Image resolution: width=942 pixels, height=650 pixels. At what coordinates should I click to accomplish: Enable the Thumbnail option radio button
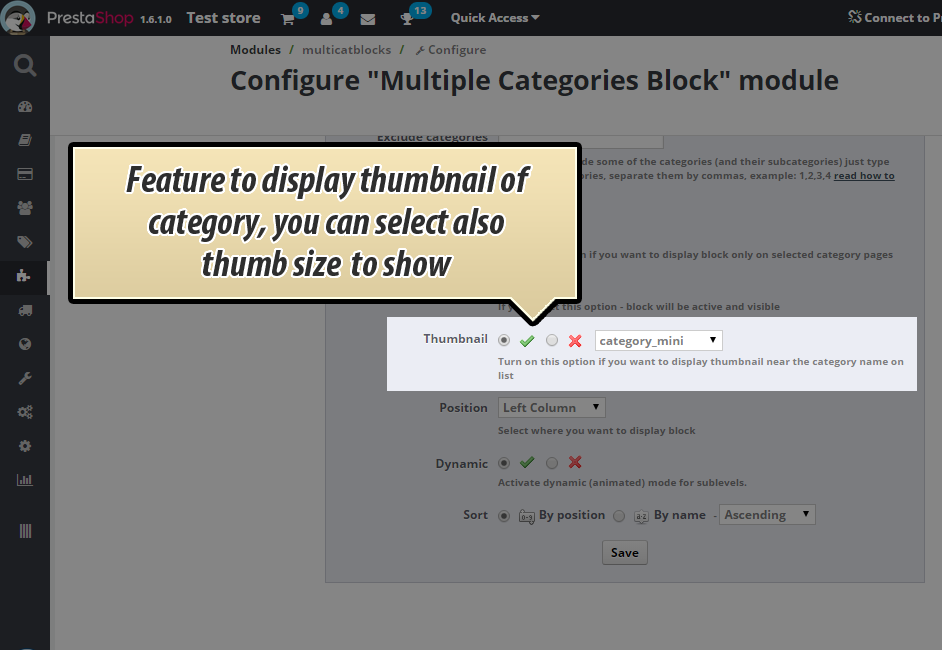click(504, 341)
